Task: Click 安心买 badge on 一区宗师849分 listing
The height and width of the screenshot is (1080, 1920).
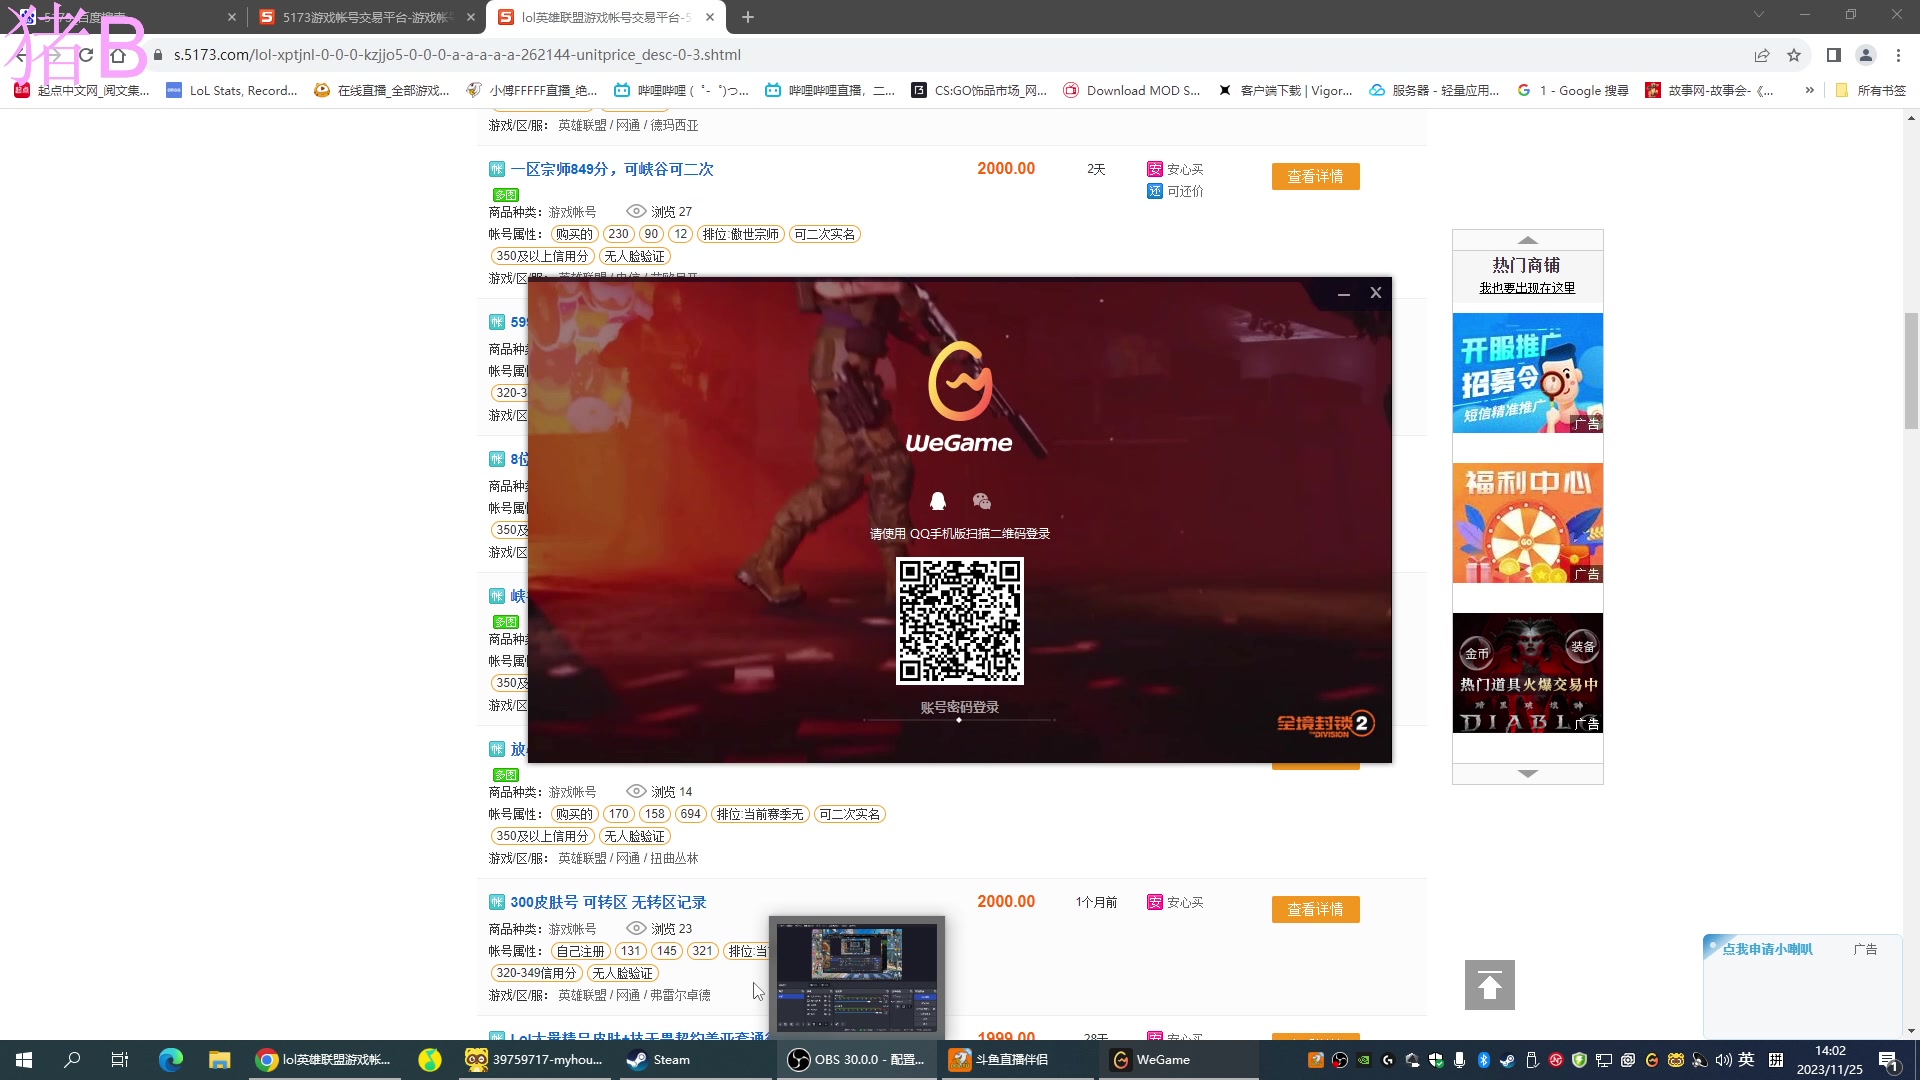Action: 1175,169
